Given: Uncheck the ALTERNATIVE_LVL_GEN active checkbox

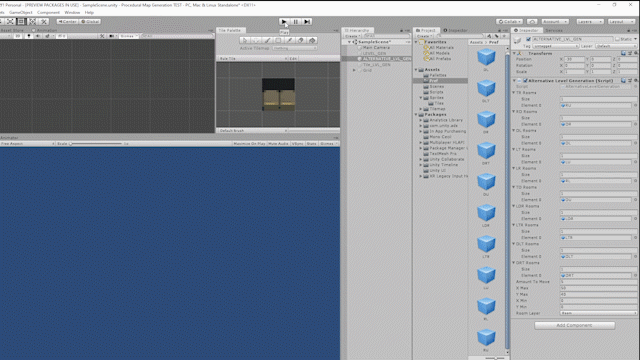Looking at the screenshot, I should [528, 39].
